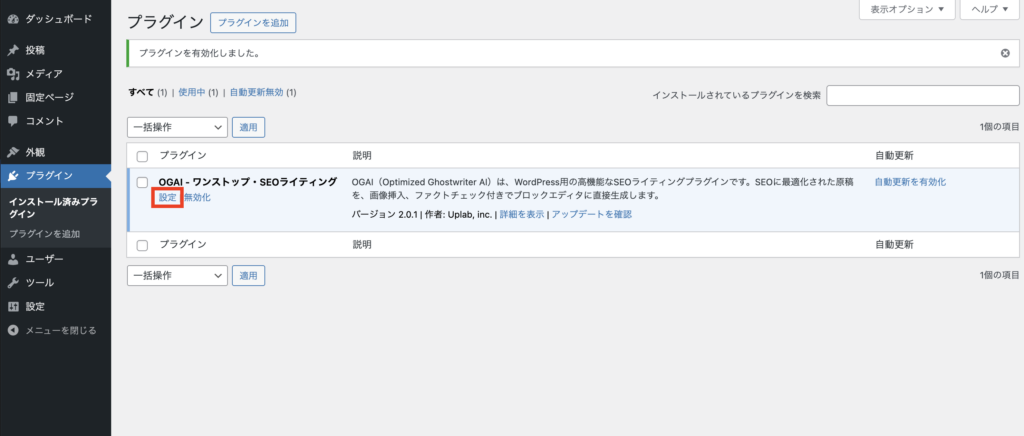Click the Tools wrench icon
This screenshot has width=1024, height=436.
(13, 283)
